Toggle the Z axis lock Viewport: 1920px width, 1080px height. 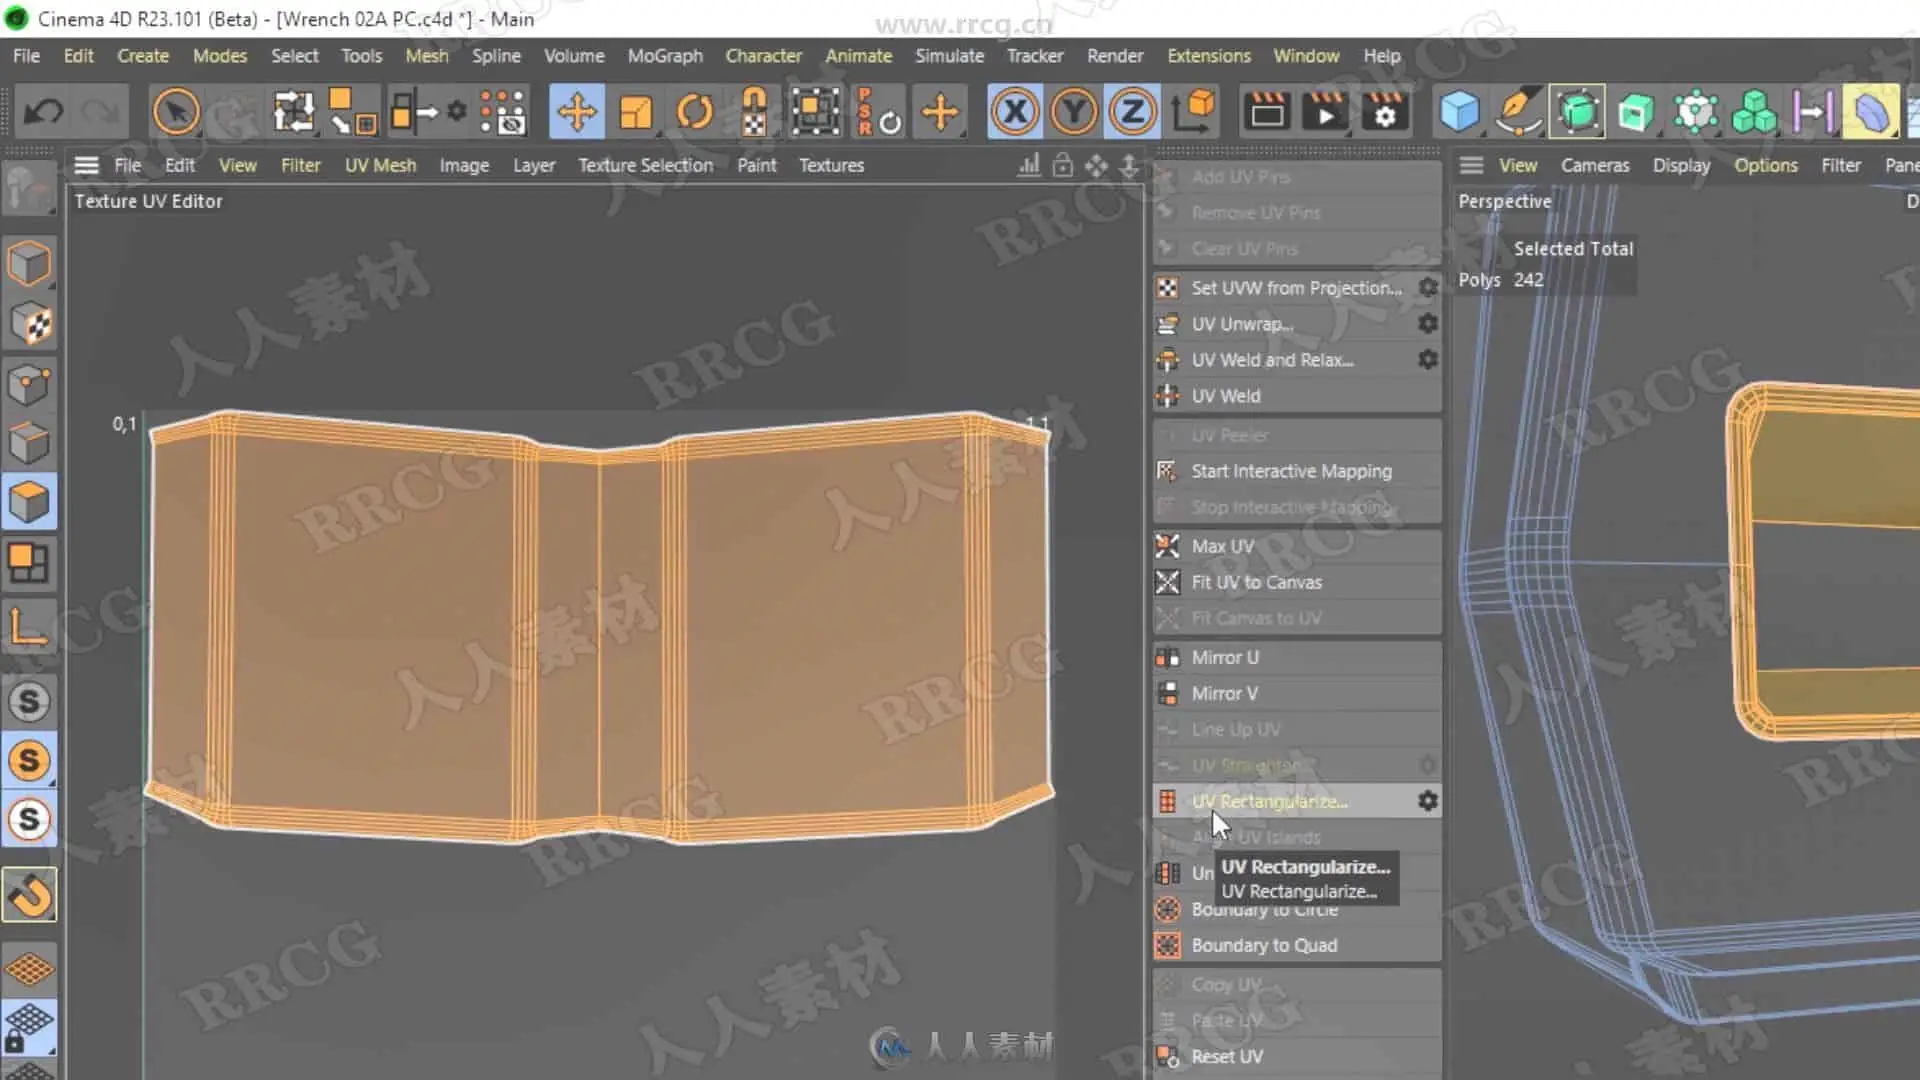pyautogui.click(x=1132, y=112)
